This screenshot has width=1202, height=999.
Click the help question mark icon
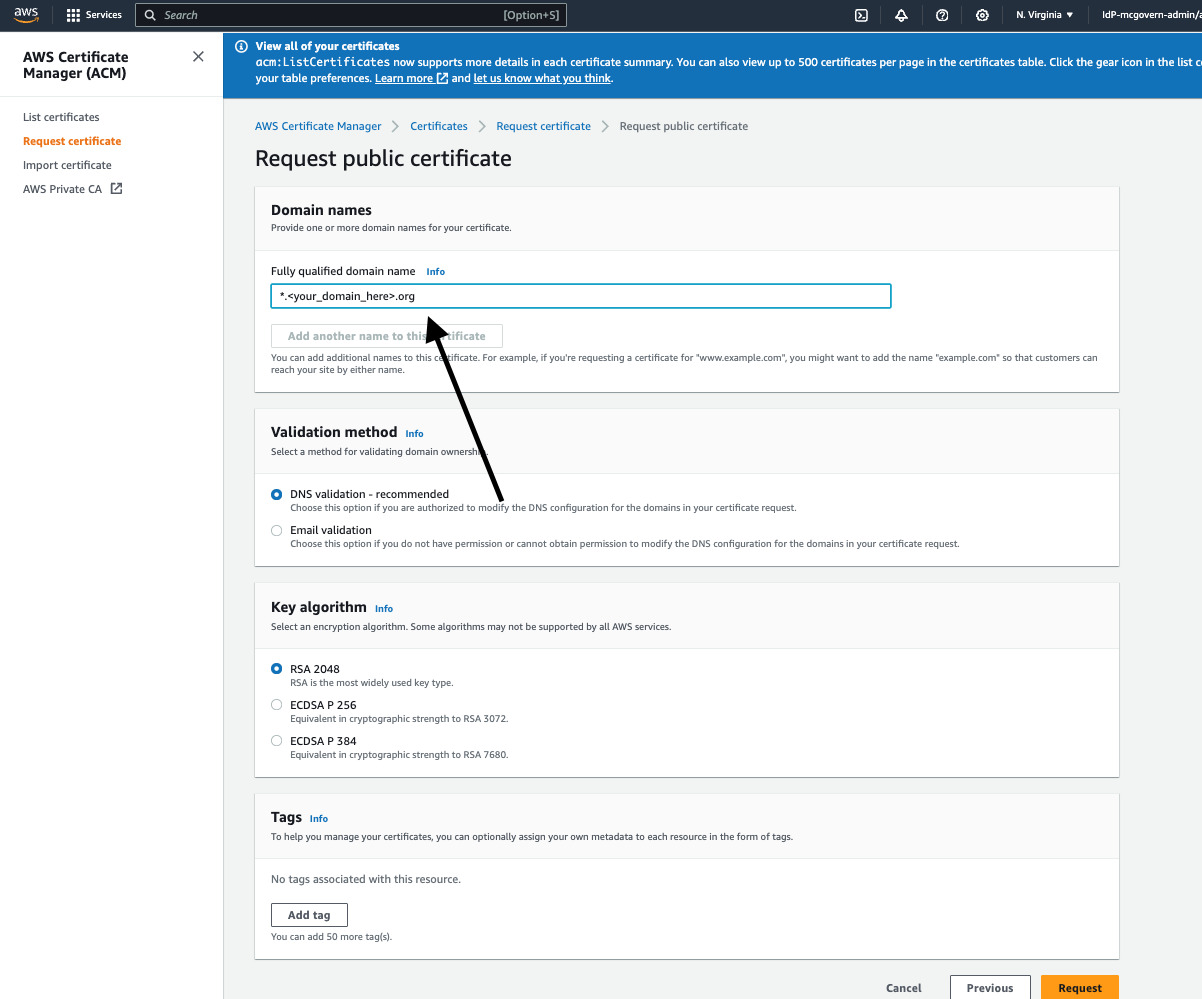click(x=942, y=15)
